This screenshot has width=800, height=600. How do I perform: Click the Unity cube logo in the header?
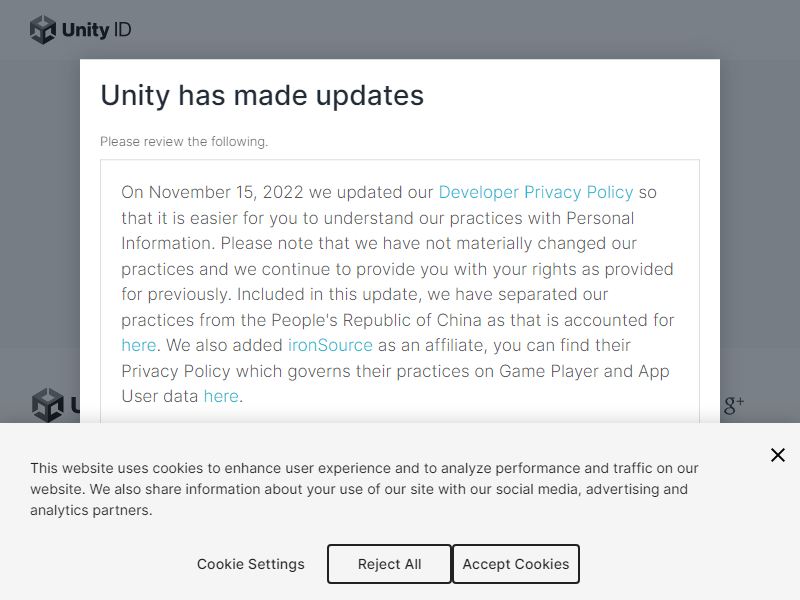(44, 29)
